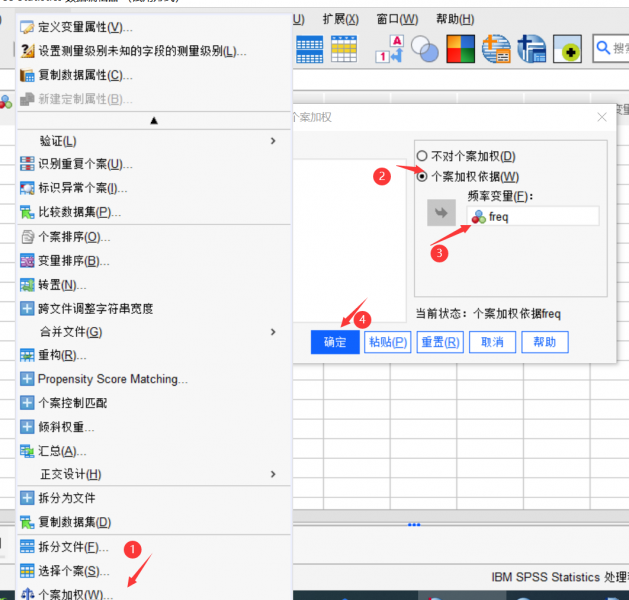This screenshot has width=629, height=600.
Task: Click the blue data grid toolbar icon
Action: pos(309,49)
